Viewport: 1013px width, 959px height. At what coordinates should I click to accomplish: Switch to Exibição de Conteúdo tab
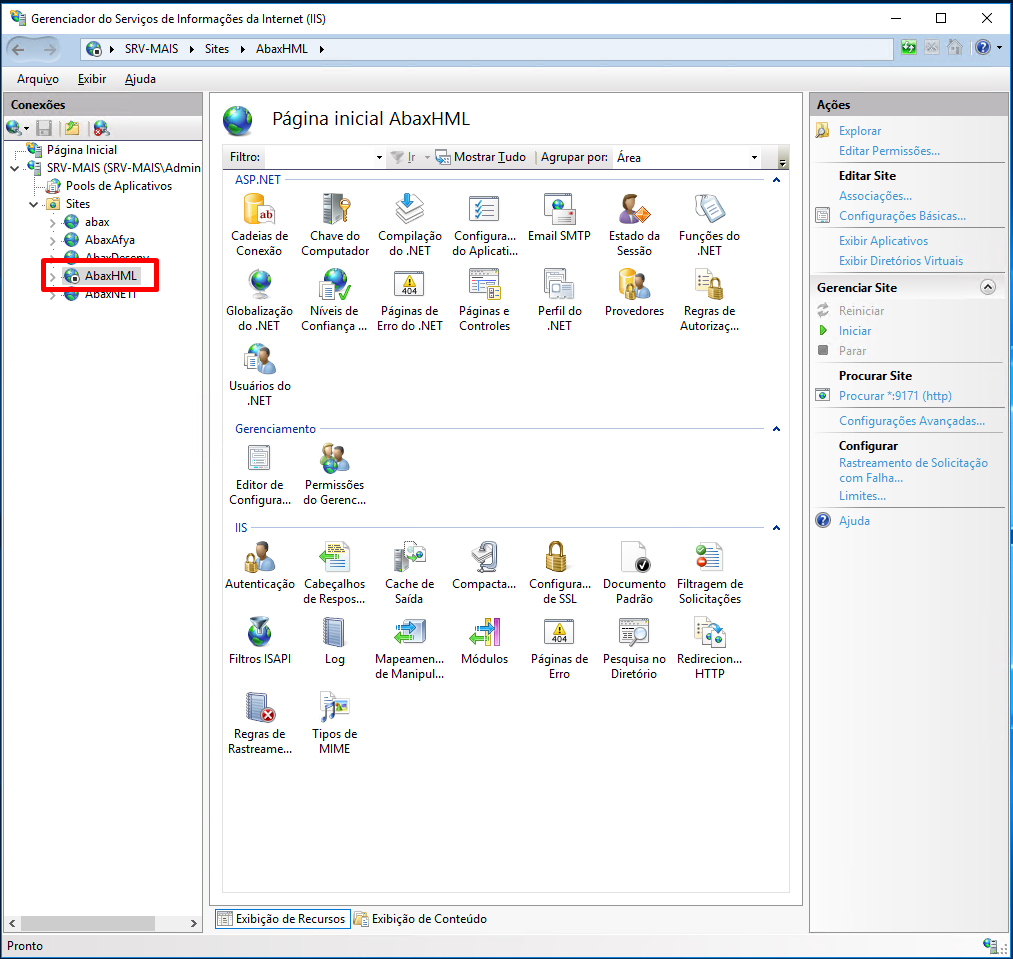[428, 919]
